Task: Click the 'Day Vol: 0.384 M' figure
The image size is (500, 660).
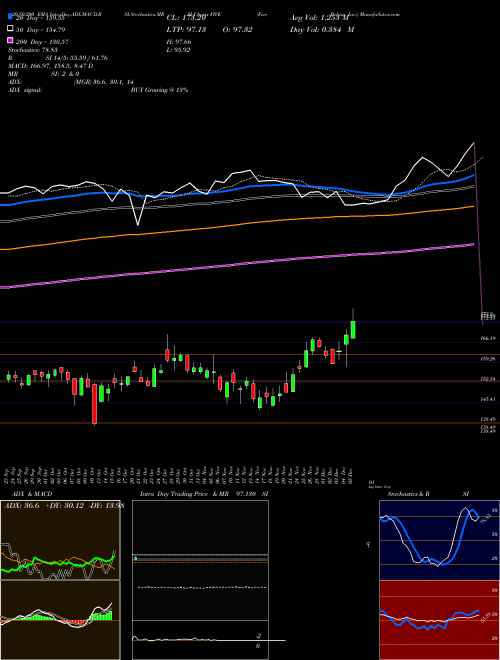Action: [322, 29]
